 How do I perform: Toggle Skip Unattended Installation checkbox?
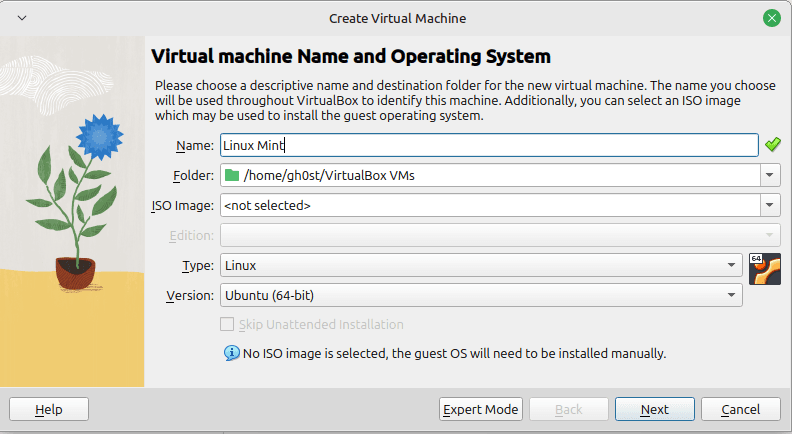tap(227, 324)
